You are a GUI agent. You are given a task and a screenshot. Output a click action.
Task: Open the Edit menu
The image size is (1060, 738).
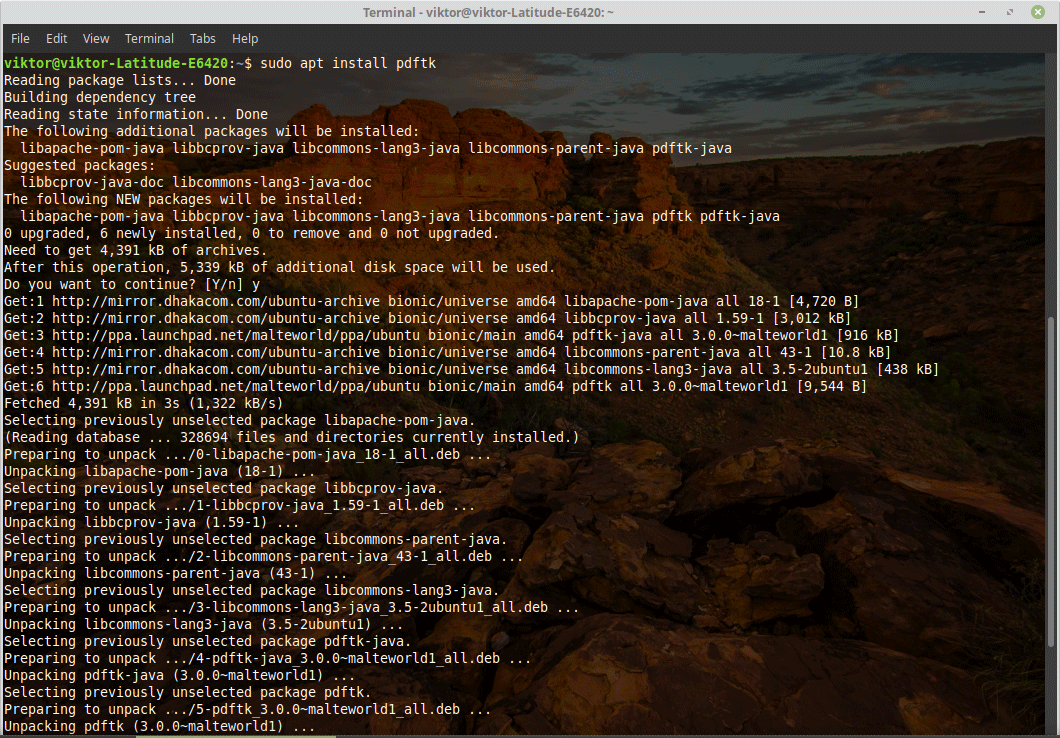[57, 39]
